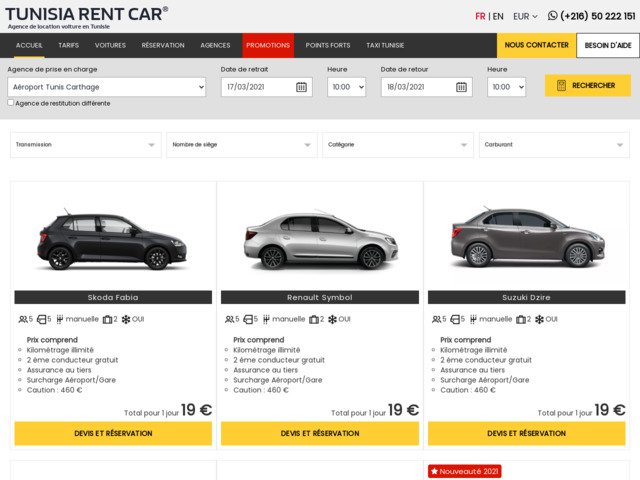Click the Nous Contacter button
This screenshot has height=480, width=640.
[x=536, y=45]
